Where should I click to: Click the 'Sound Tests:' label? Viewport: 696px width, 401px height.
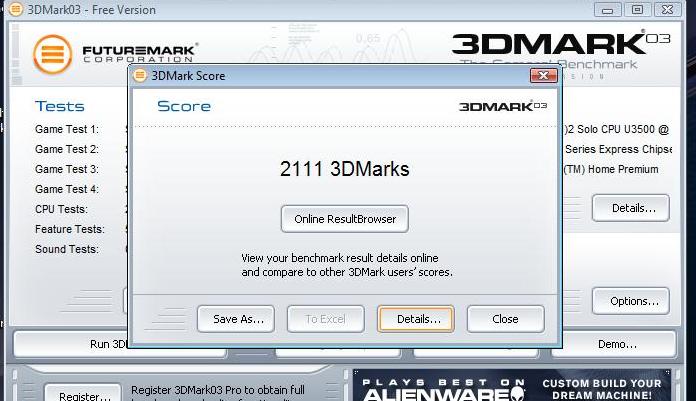tap(67, 249)
